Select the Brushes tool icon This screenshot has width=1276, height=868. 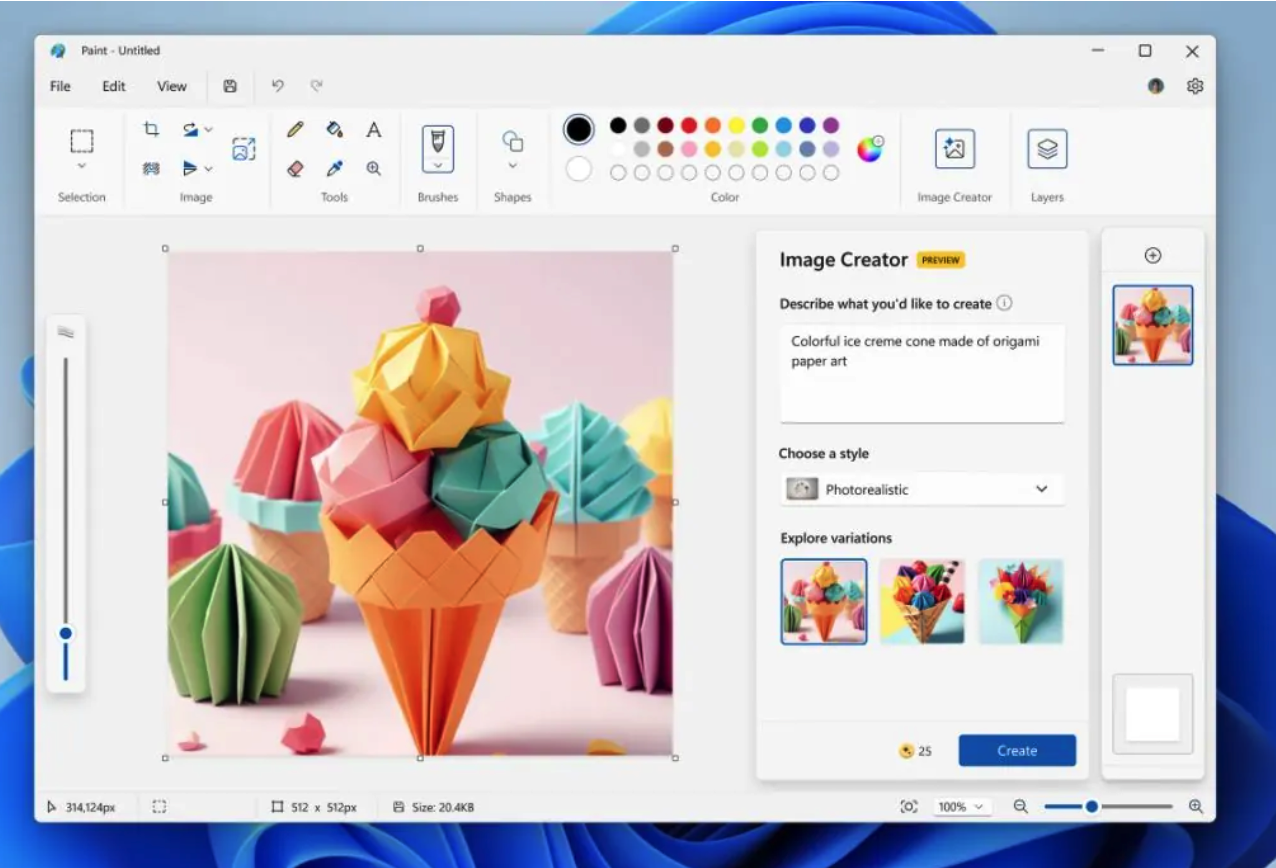coord(438,141)
